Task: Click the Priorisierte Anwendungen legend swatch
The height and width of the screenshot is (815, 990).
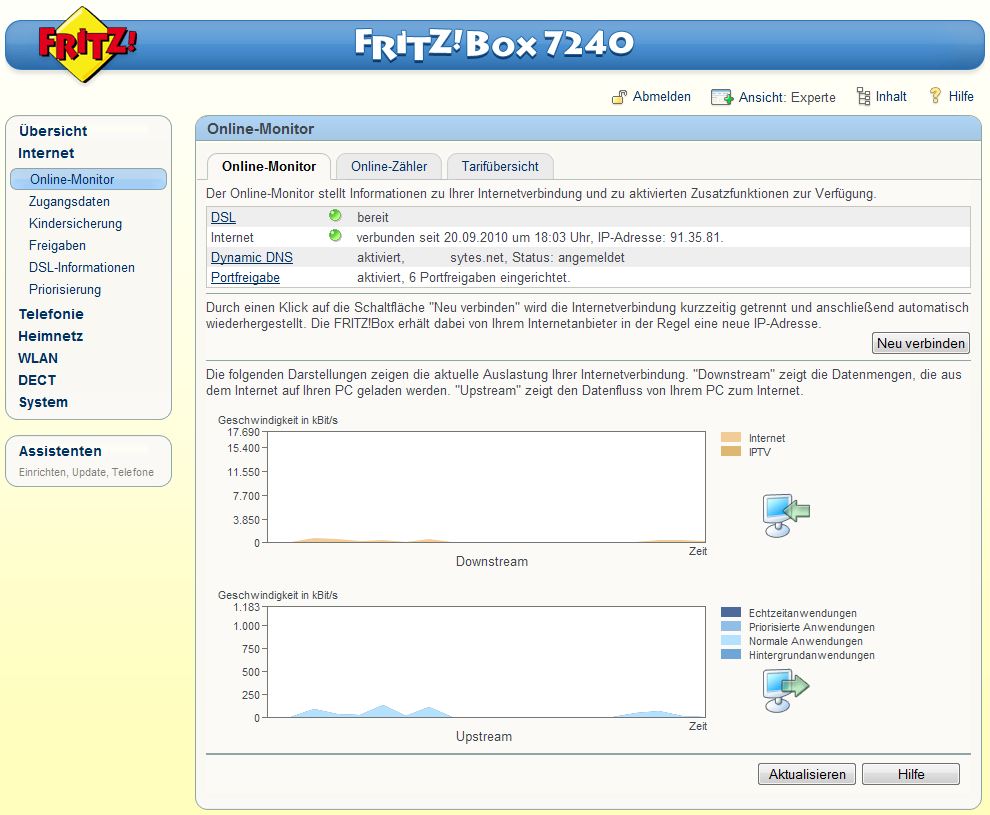Action: (731, 626)
